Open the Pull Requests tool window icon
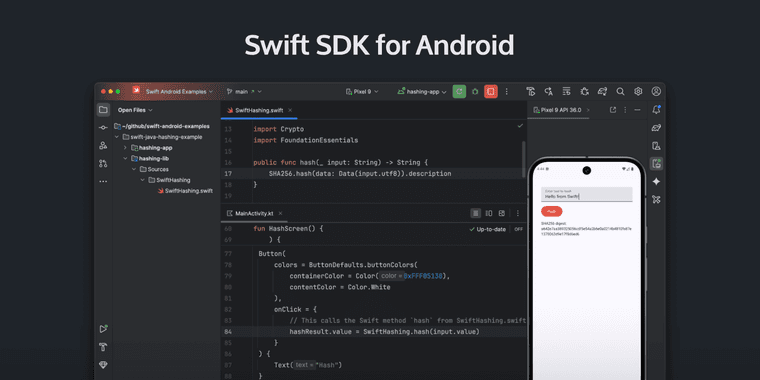760x380 pixels. [x=103, y=163]
